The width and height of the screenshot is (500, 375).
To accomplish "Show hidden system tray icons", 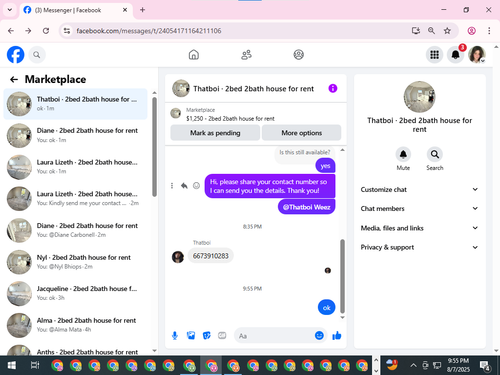I will click(413, 365).
